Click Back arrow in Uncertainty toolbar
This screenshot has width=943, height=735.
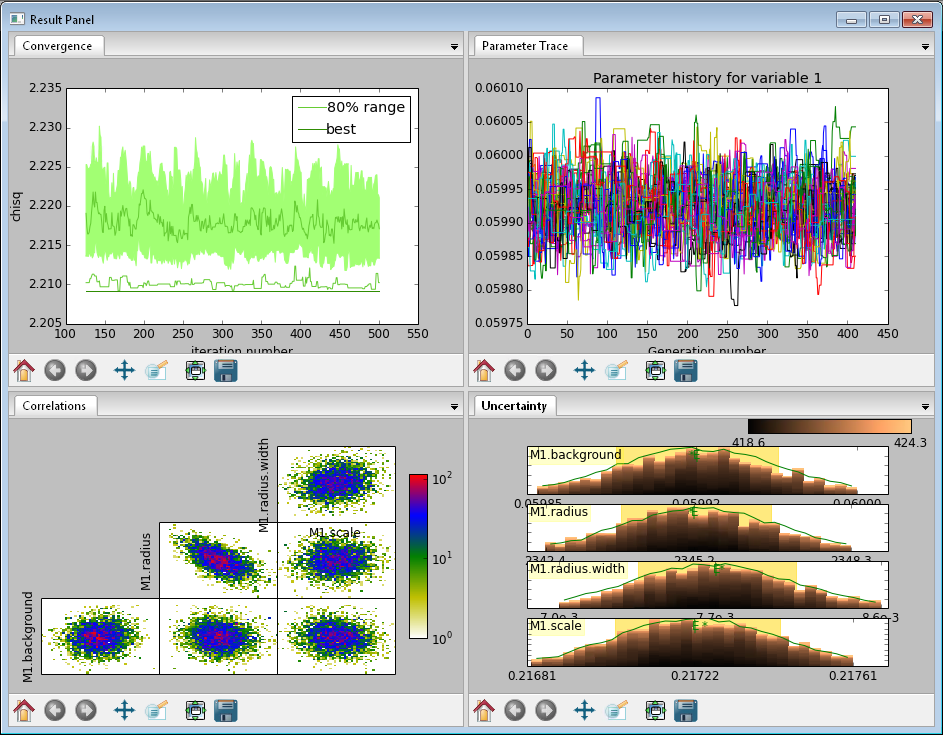tap(515, 710)
